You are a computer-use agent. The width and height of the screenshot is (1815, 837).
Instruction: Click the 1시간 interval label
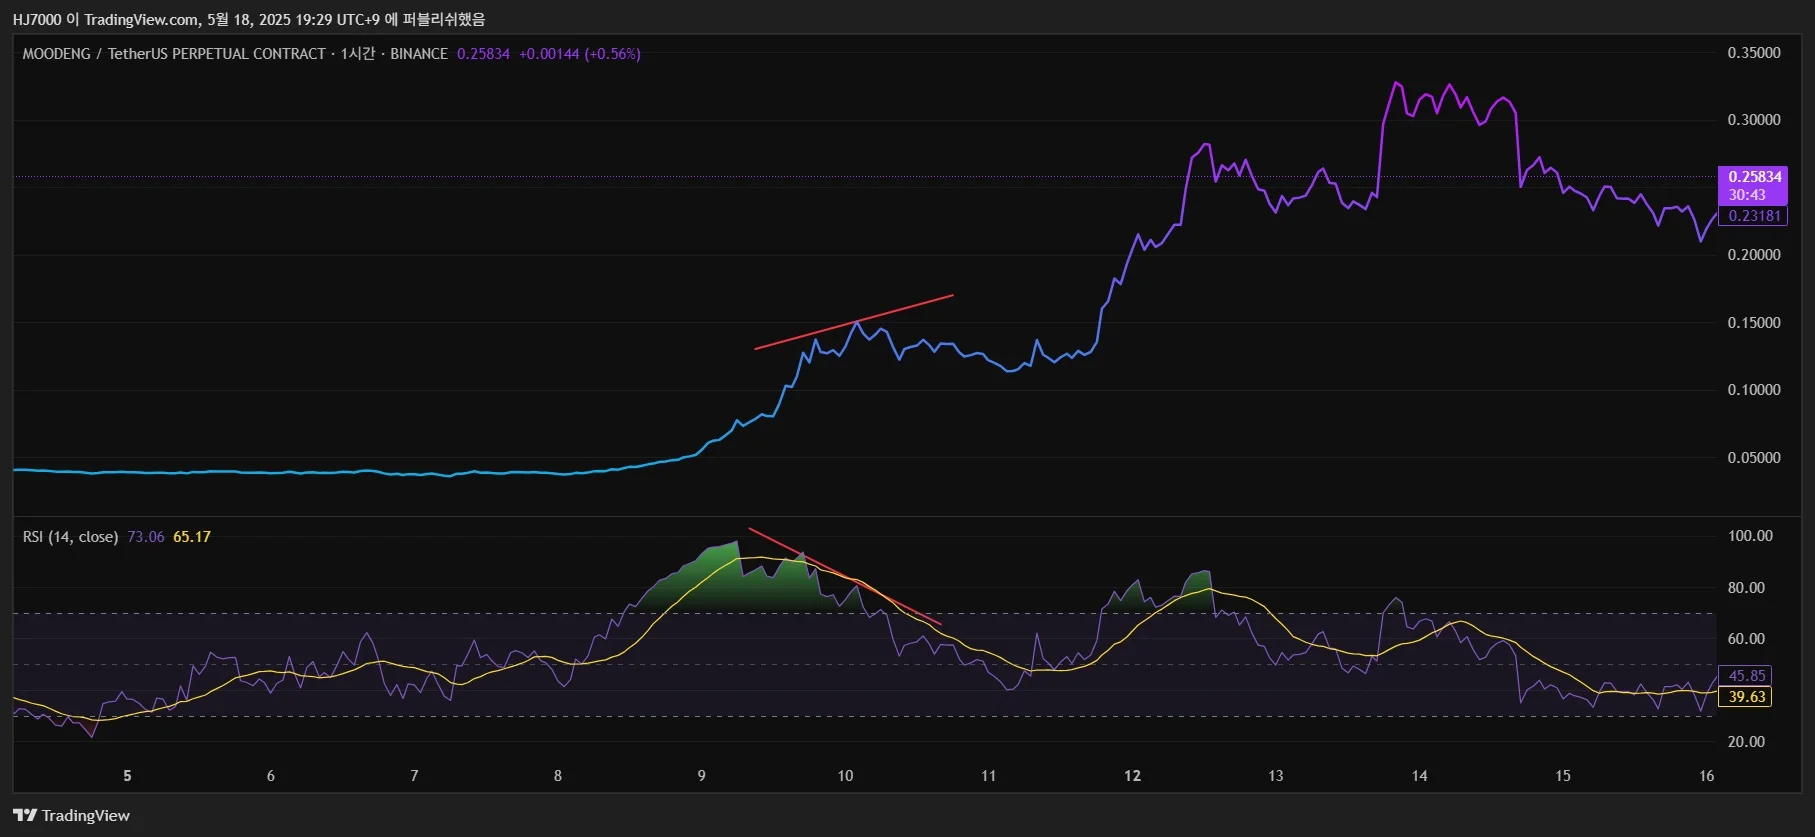(358, 54)
